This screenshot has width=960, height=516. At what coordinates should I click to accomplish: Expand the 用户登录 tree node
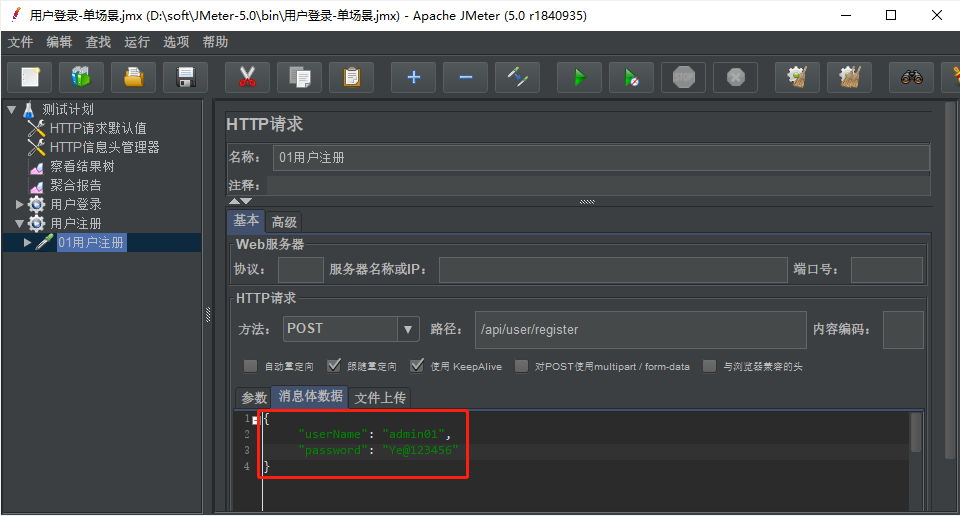click(x=20, y=204)
